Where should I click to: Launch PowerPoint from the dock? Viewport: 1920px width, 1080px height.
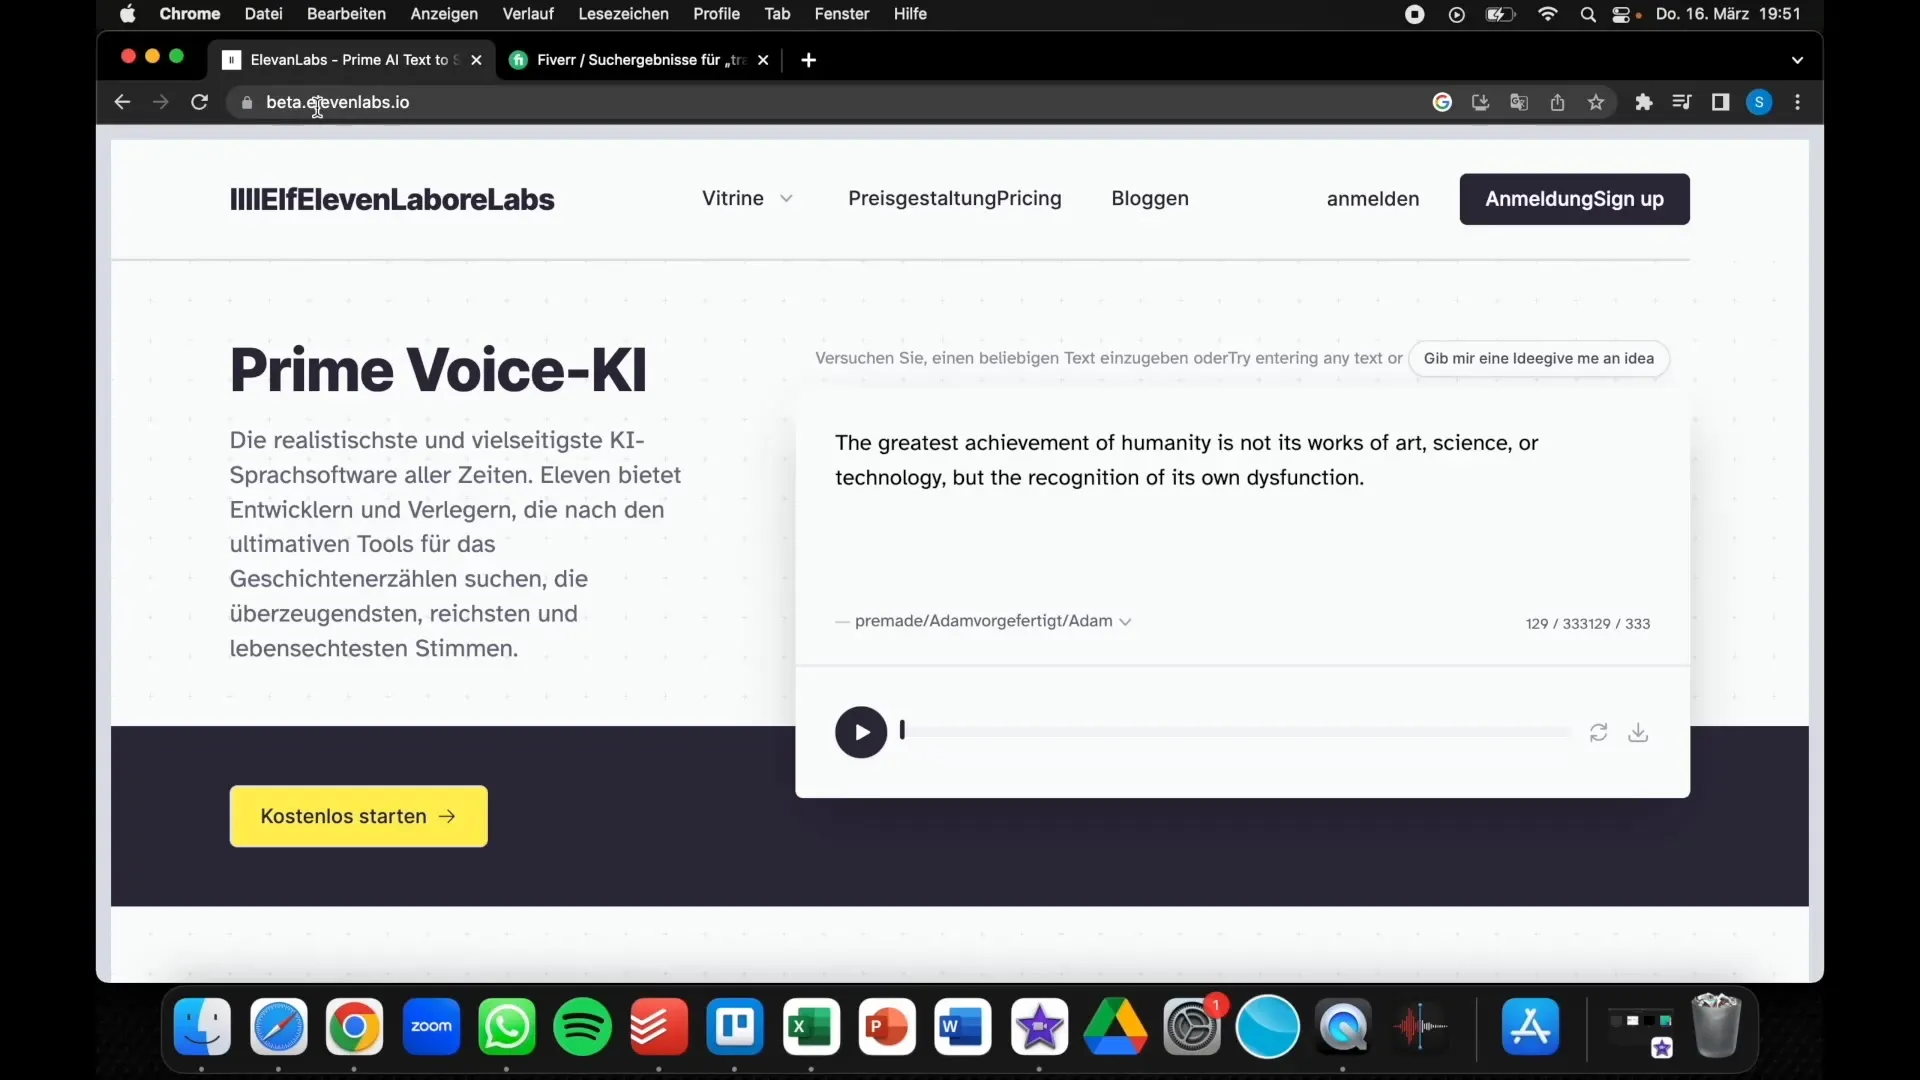887,1027
